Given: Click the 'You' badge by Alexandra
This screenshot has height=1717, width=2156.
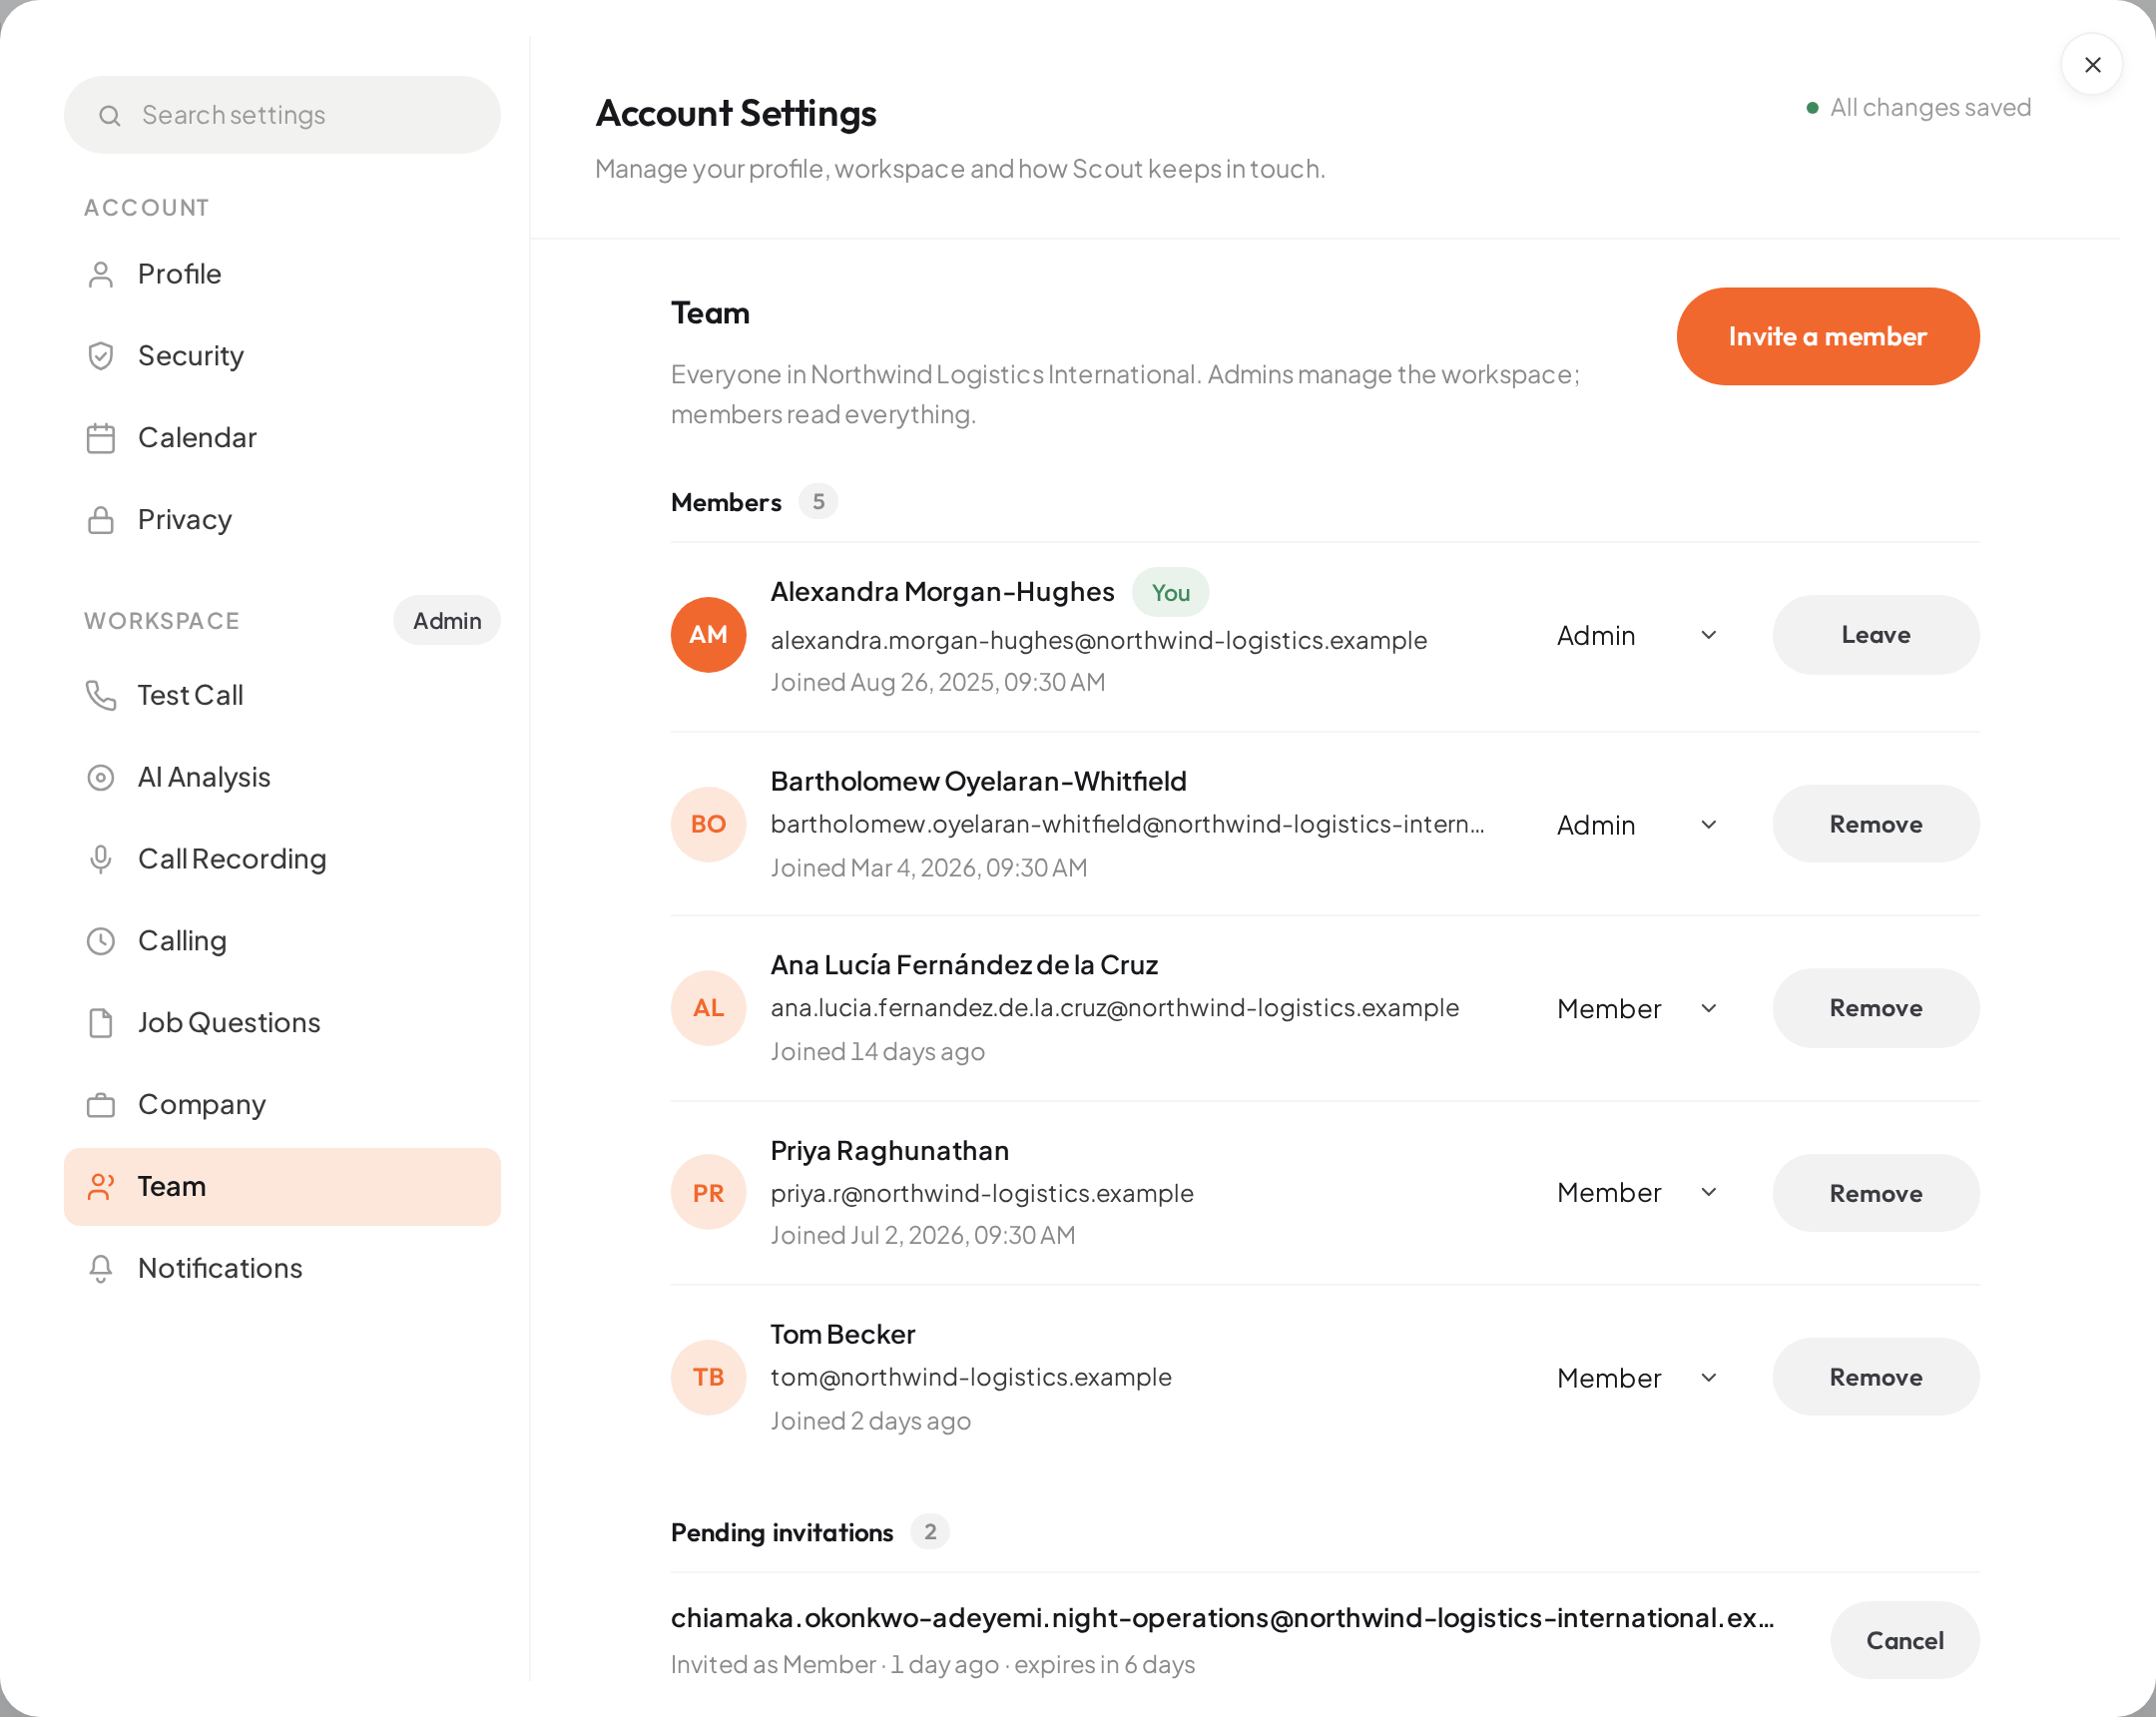Looking at the screenshot, I should pyautogui.click(x=1170, y=593).
